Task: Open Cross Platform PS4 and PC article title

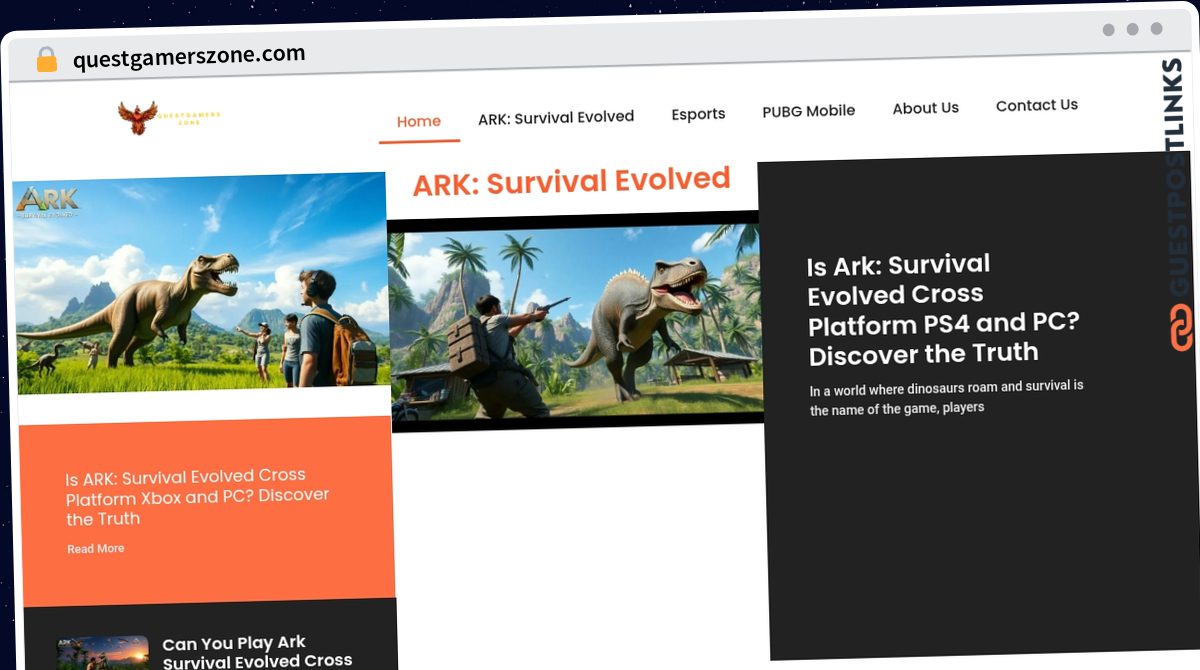Action: 943,309
